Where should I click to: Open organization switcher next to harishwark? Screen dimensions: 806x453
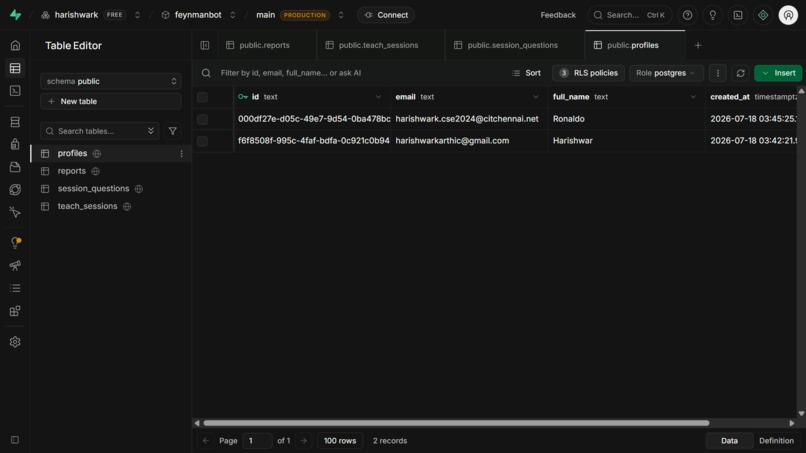137,15
